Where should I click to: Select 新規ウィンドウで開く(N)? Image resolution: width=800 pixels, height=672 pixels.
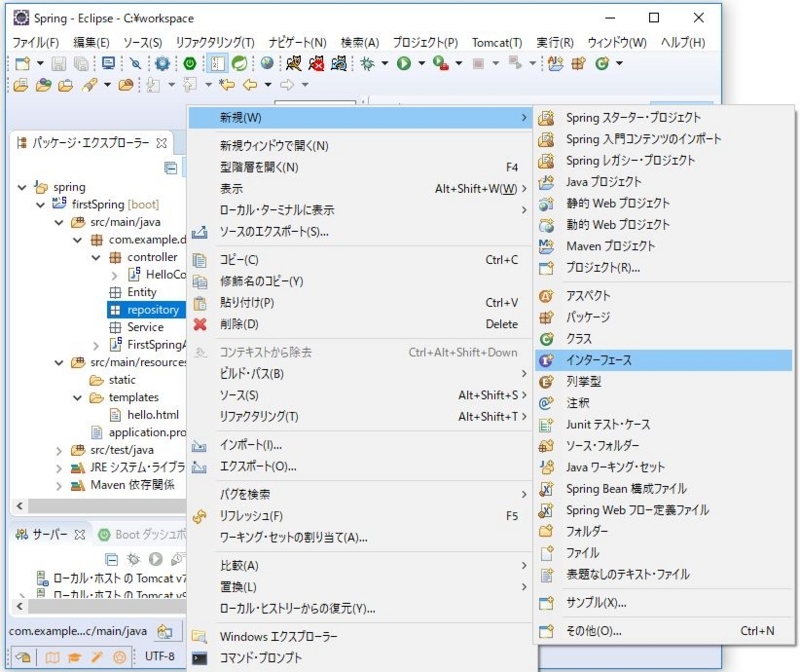[x=360, y=146]
